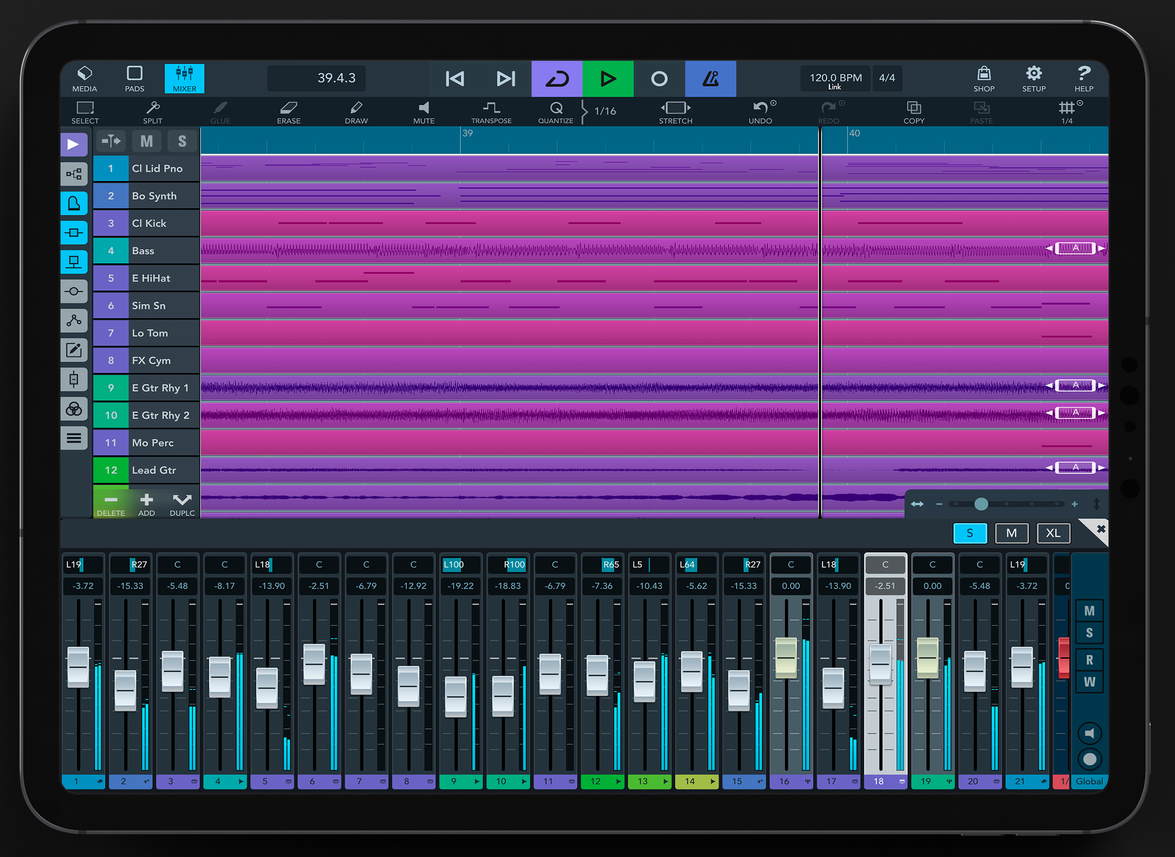Open the 4/4 time signature selector
1175x857 pixels.
(x=887, y=78)
